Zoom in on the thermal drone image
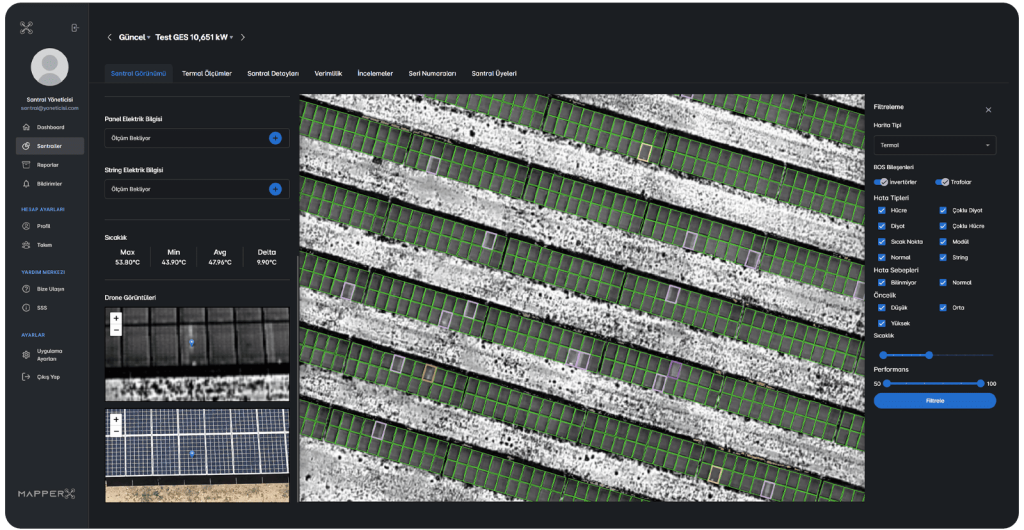 [x=116, y=318]
